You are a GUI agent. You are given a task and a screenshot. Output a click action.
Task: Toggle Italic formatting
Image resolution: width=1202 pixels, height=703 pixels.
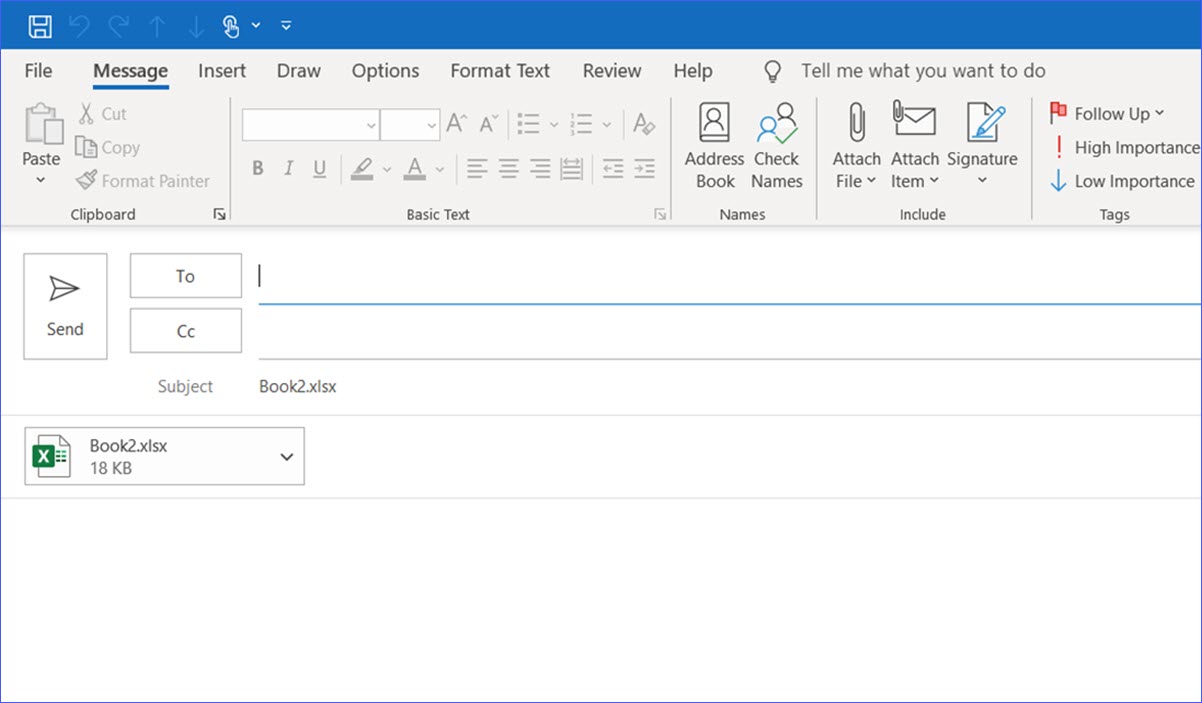coord(289,169)
